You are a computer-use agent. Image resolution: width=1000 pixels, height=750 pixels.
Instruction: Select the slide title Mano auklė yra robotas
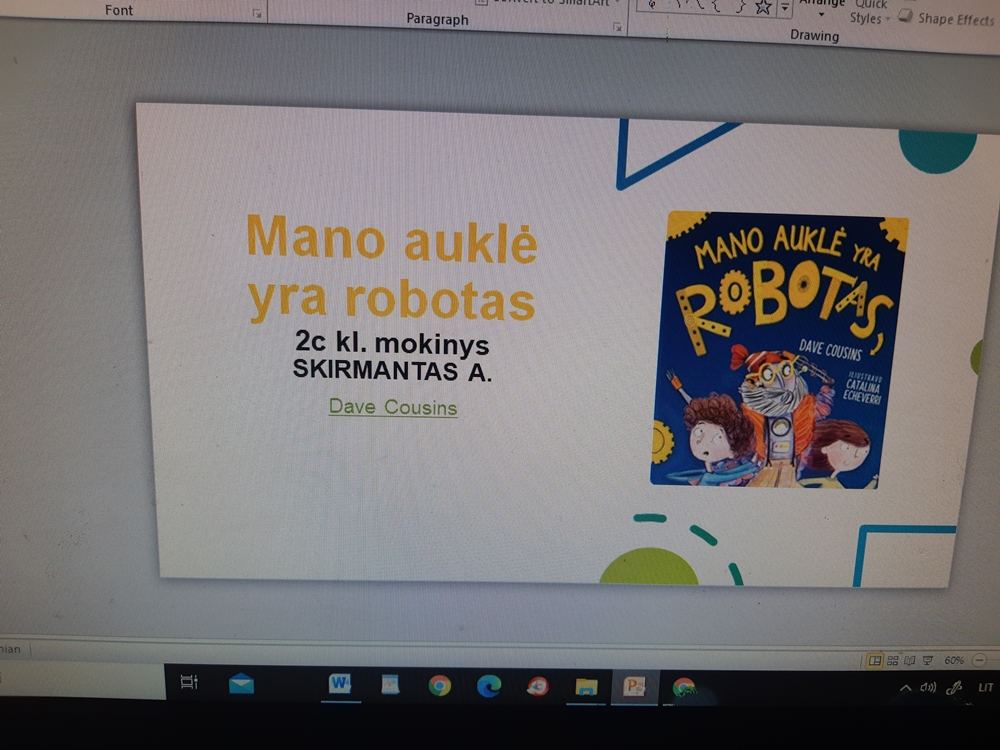coord(392,268)
